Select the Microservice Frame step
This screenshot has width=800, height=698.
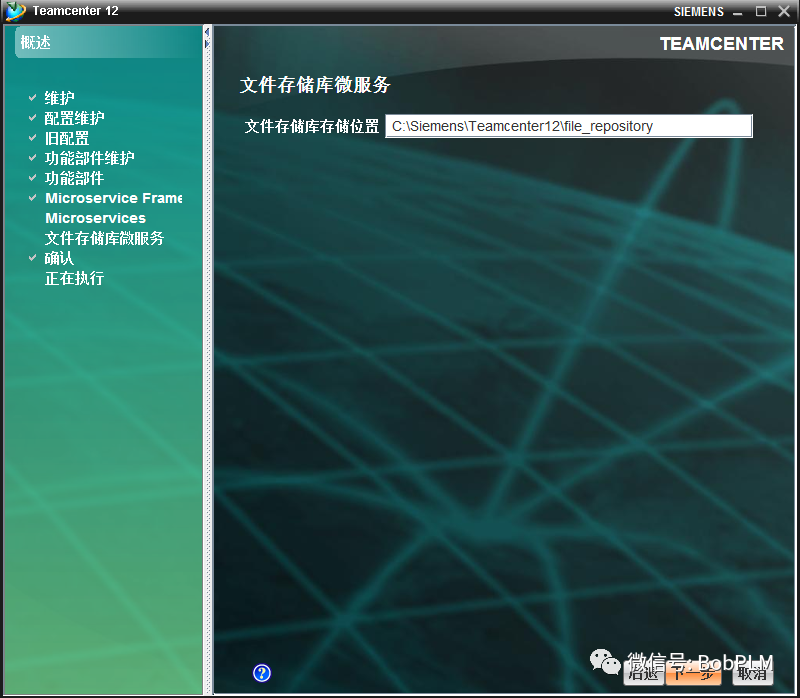[x=114, y=198]
